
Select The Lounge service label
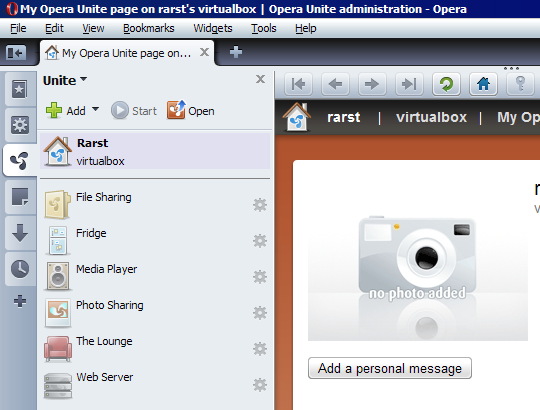104,341
